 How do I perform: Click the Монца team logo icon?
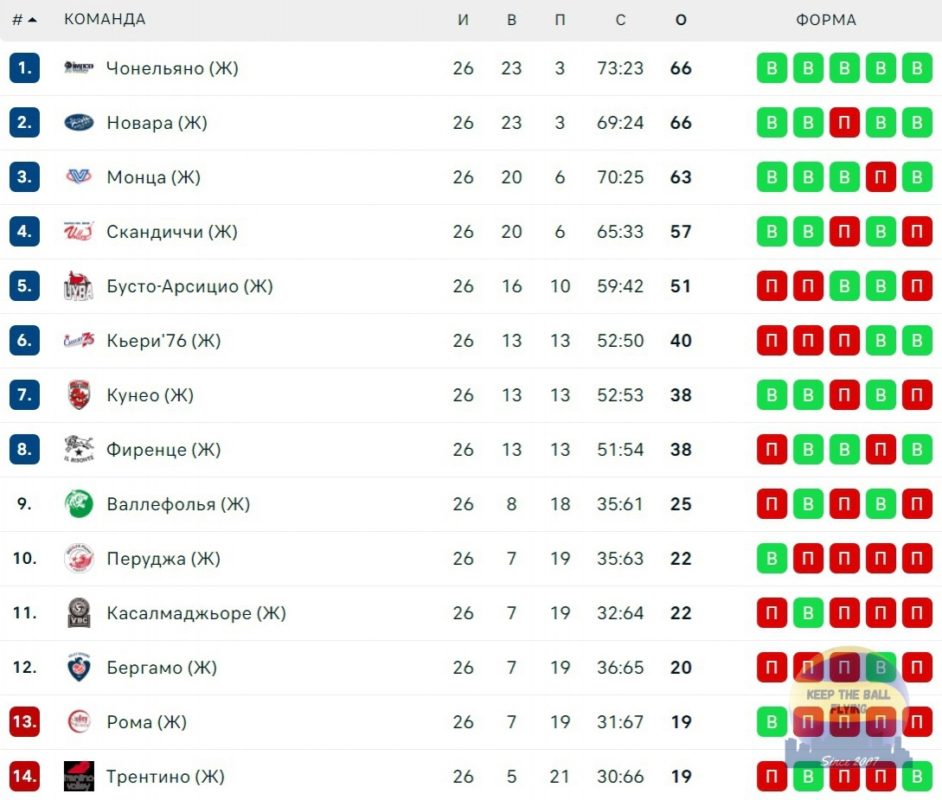tap(79, 177)
